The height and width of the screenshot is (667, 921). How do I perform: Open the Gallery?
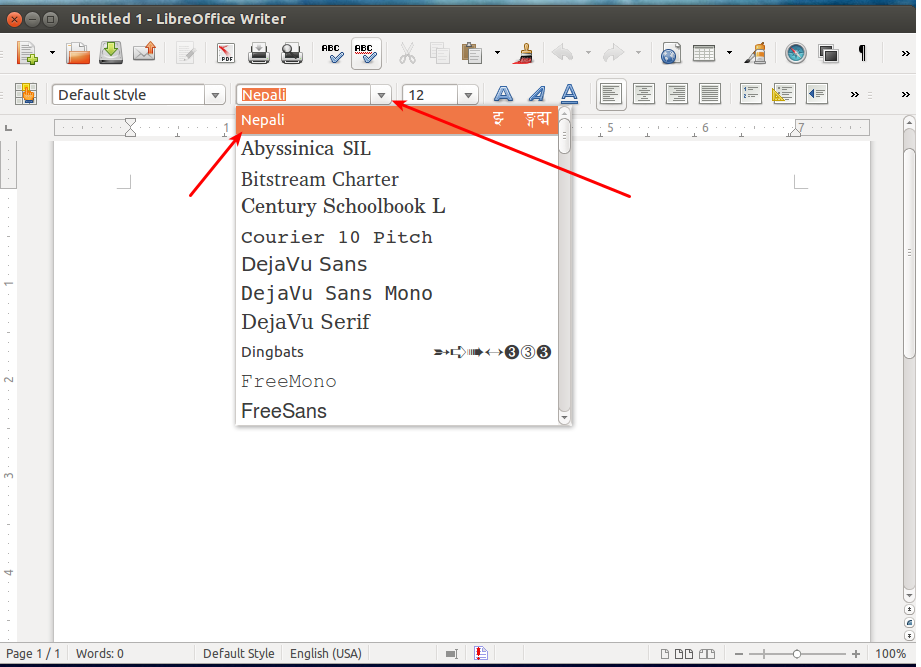[x=828, y=53]
